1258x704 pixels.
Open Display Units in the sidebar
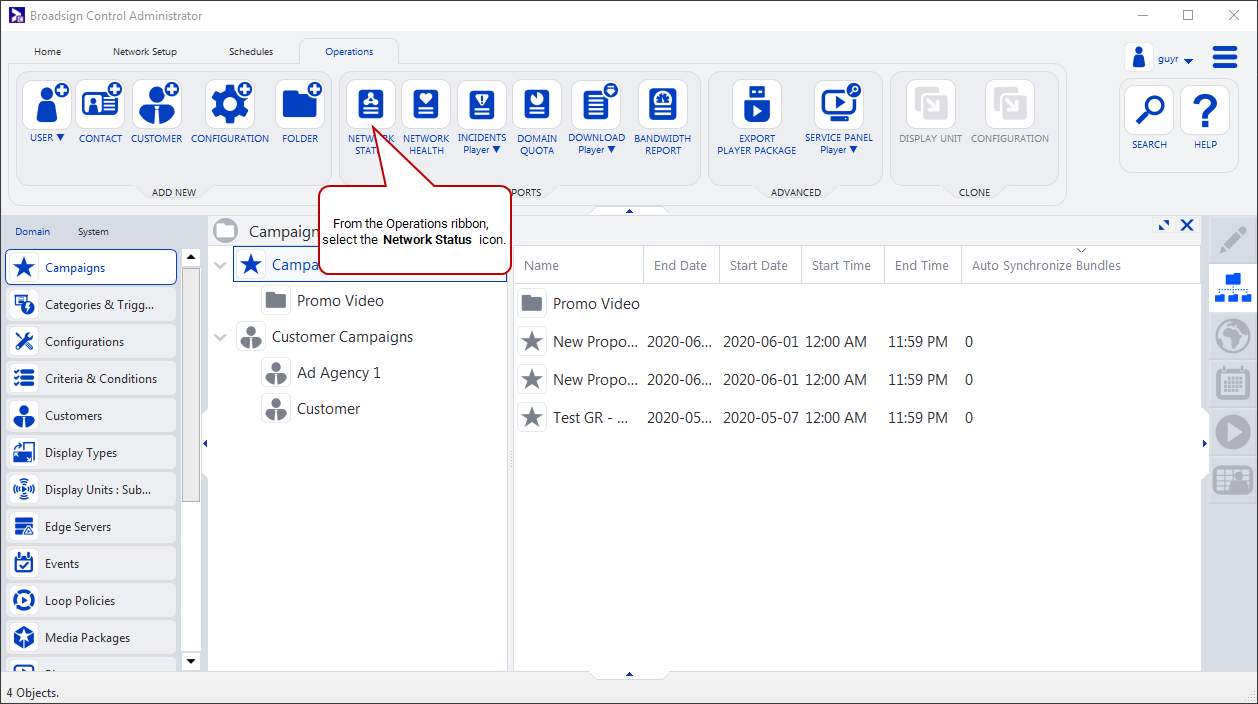coord(91,490)
